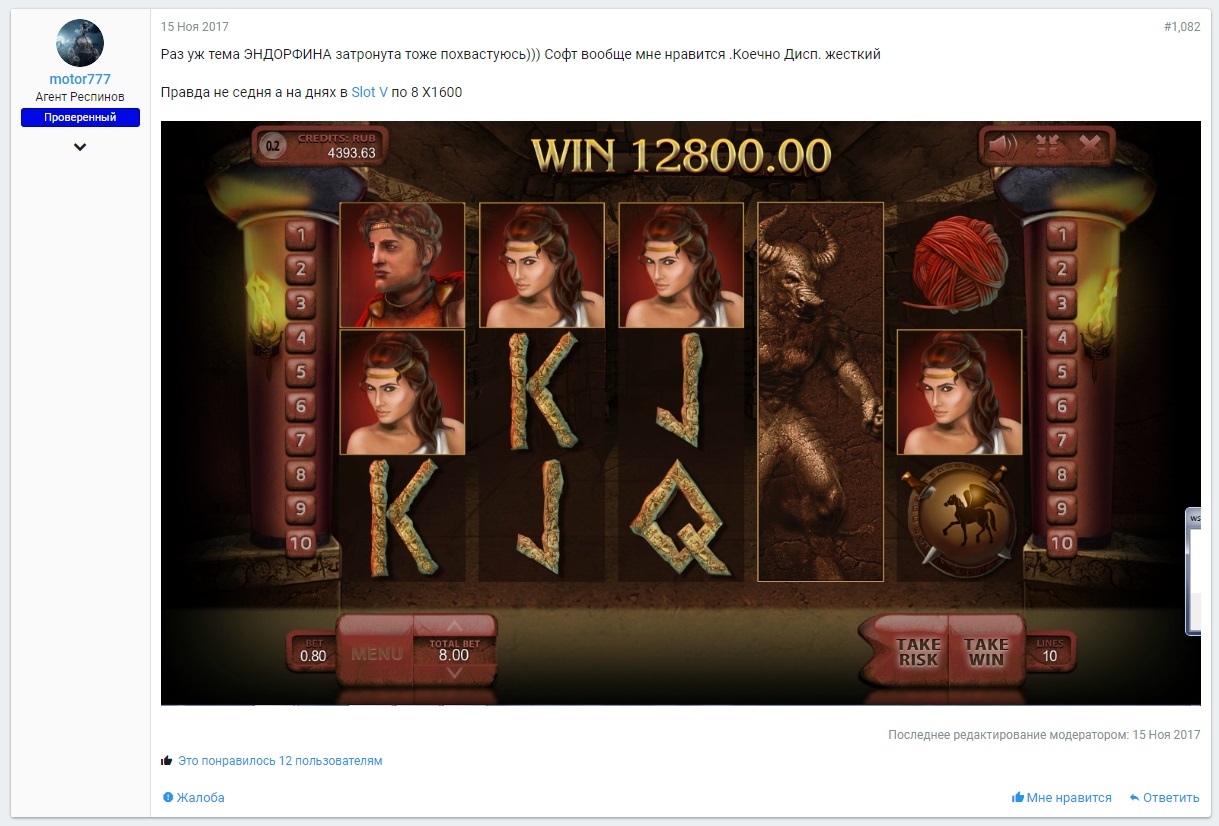The image size is (1219, 826).
Task: Show the 12 users who liked
Action: point(280,761)
